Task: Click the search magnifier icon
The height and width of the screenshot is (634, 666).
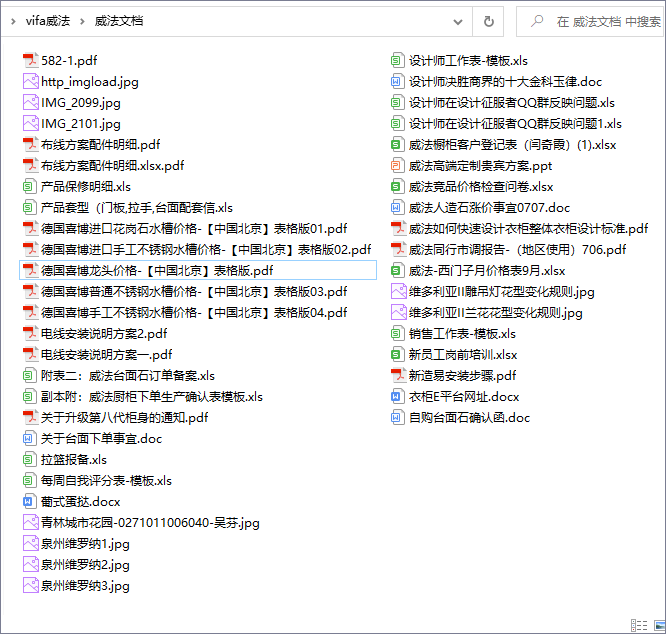Action: [537, 21]
